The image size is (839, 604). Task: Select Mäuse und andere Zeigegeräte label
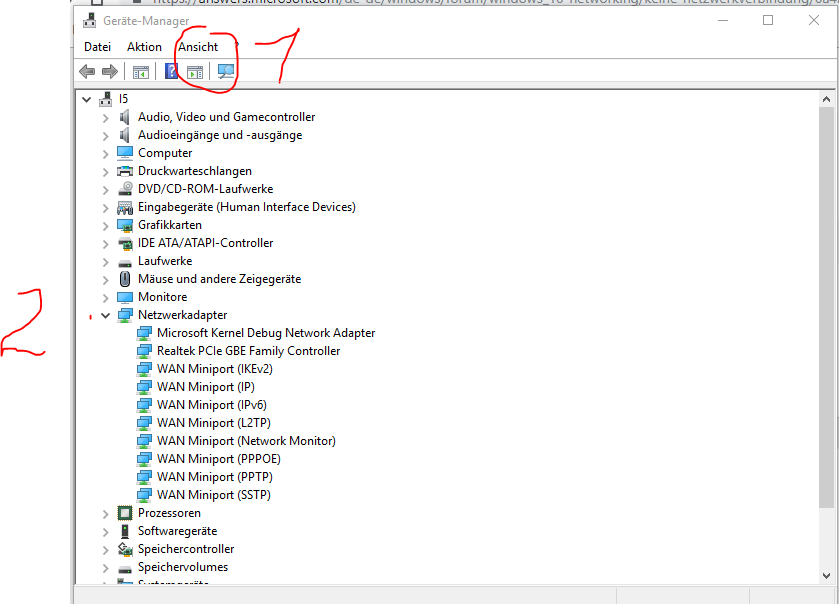point(219,279)
